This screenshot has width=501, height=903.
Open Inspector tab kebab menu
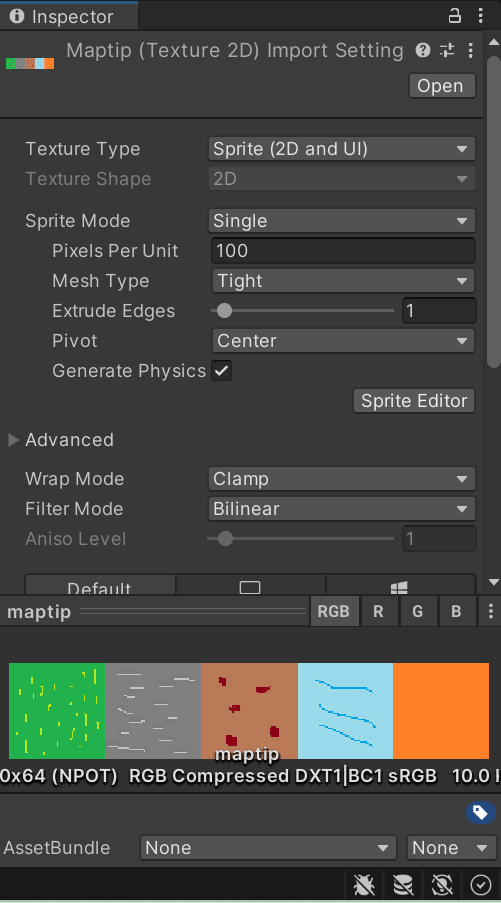click(x=480, y=16)
